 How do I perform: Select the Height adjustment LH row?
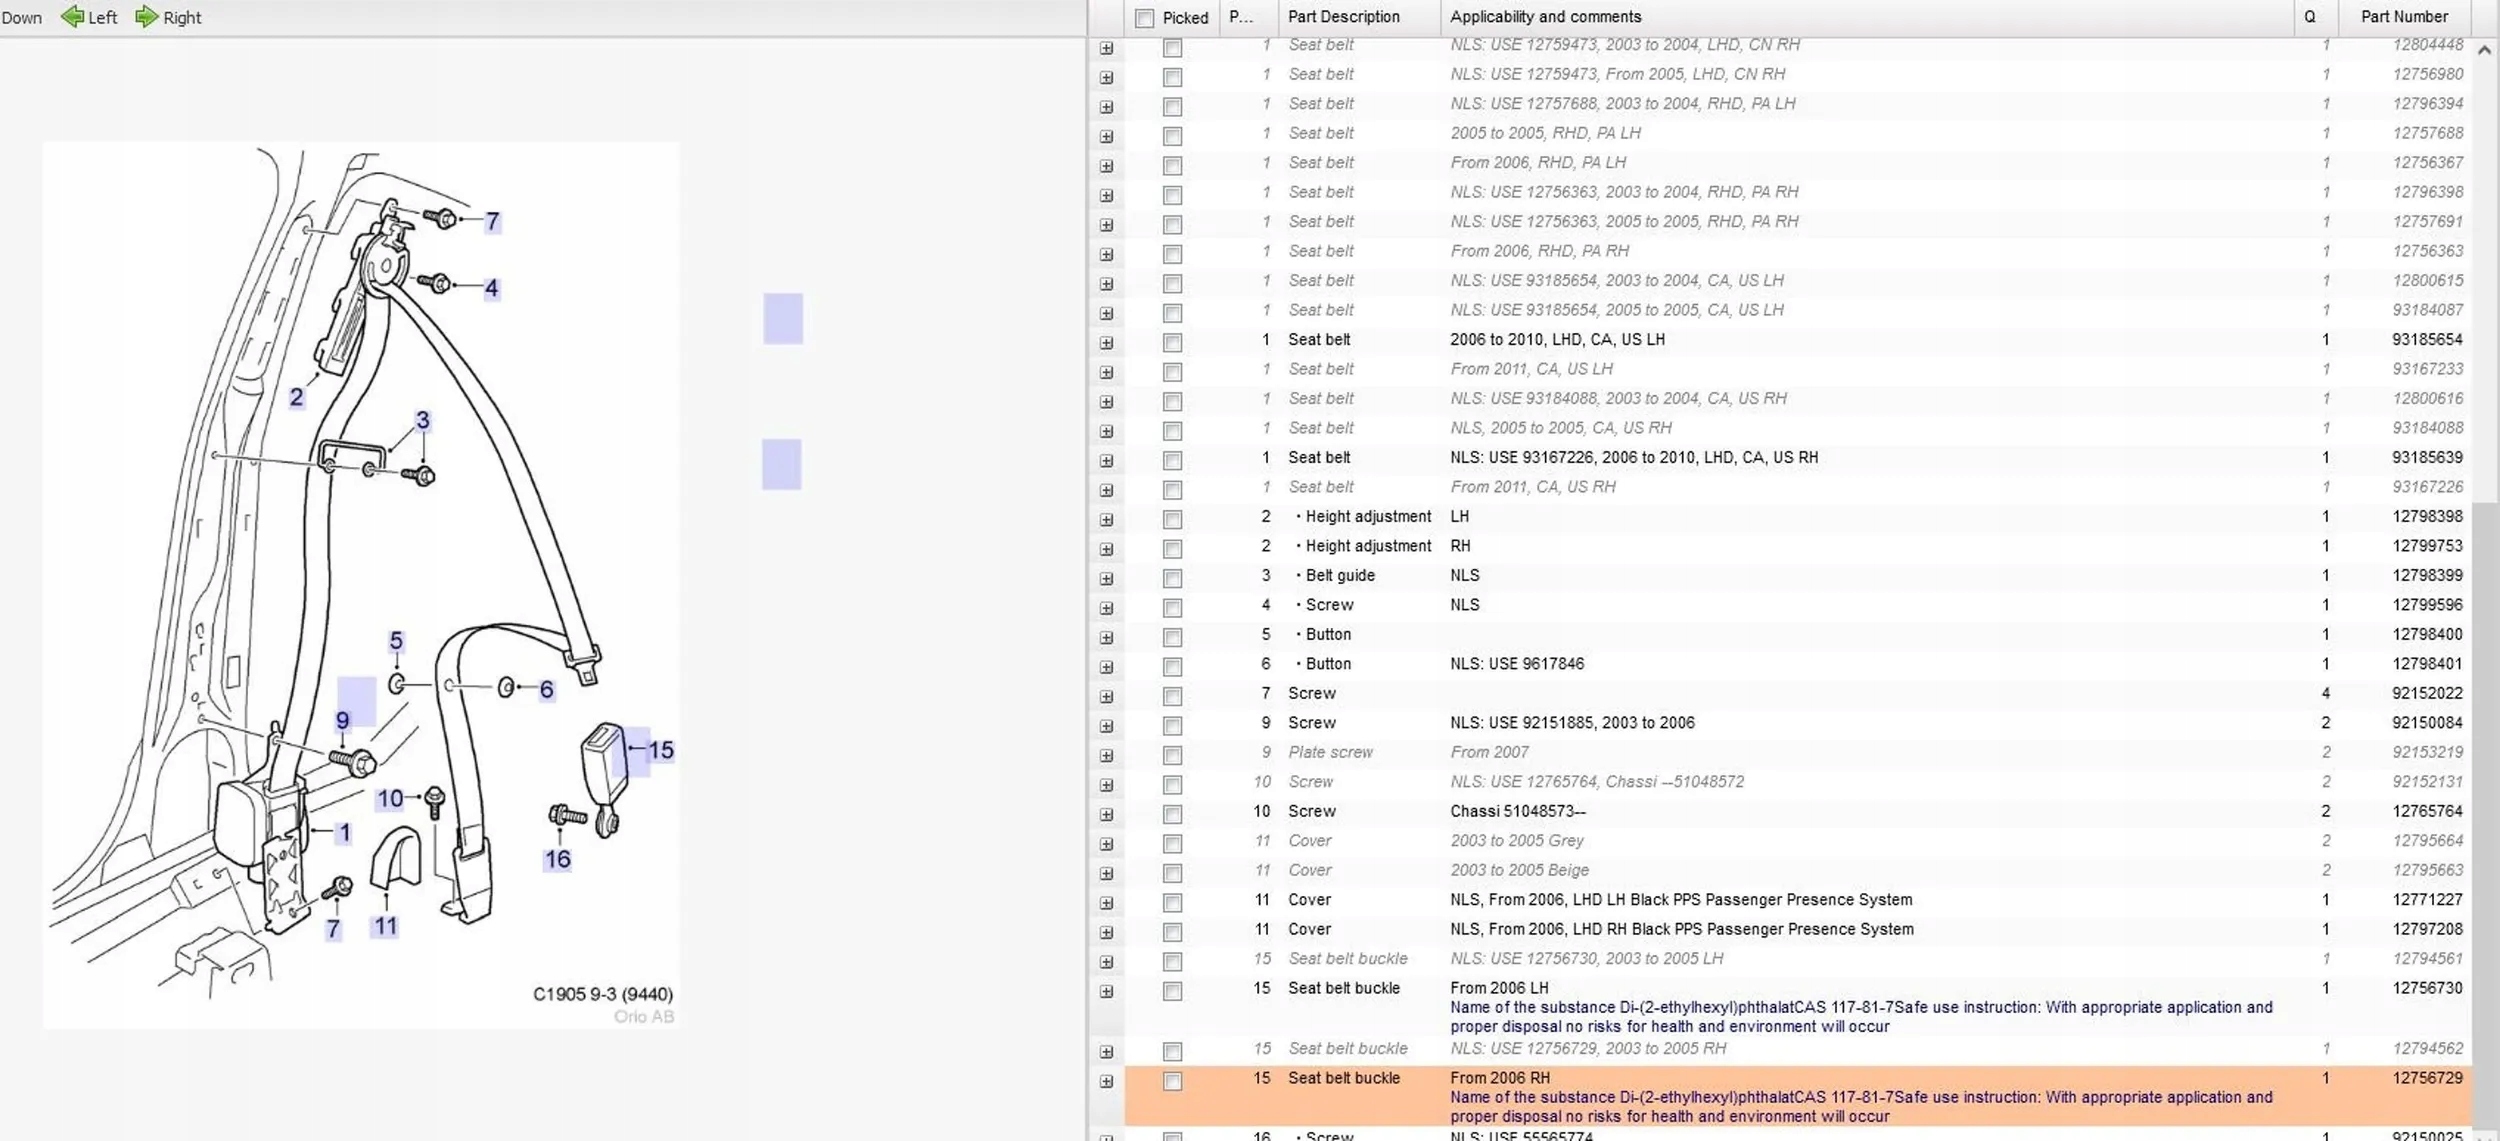pos(1797,517)
